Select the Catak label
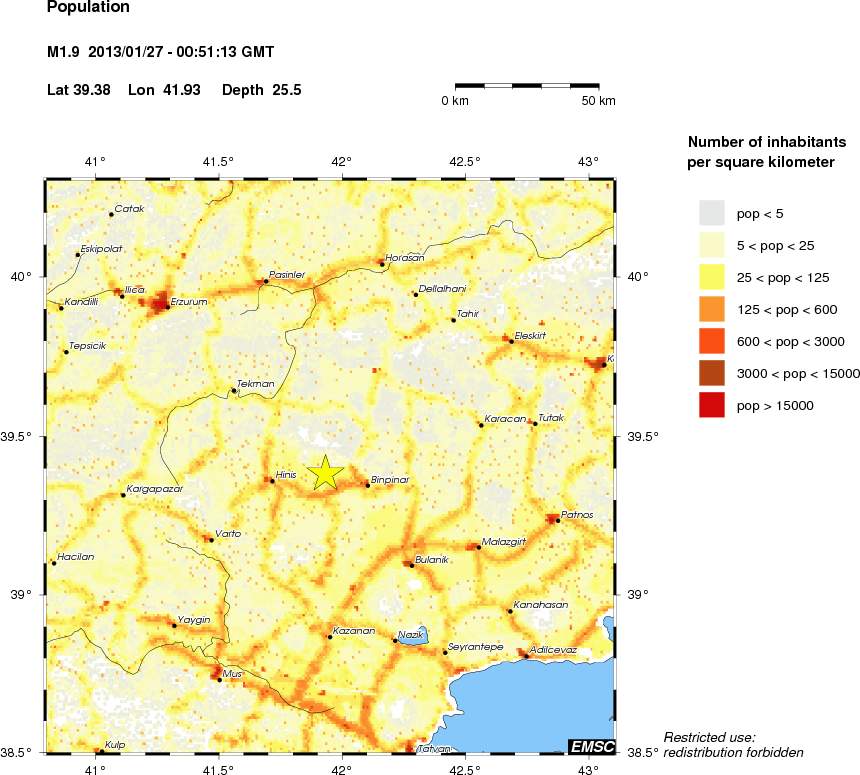This screenshot has width=860, height=775. coord(129,209)
